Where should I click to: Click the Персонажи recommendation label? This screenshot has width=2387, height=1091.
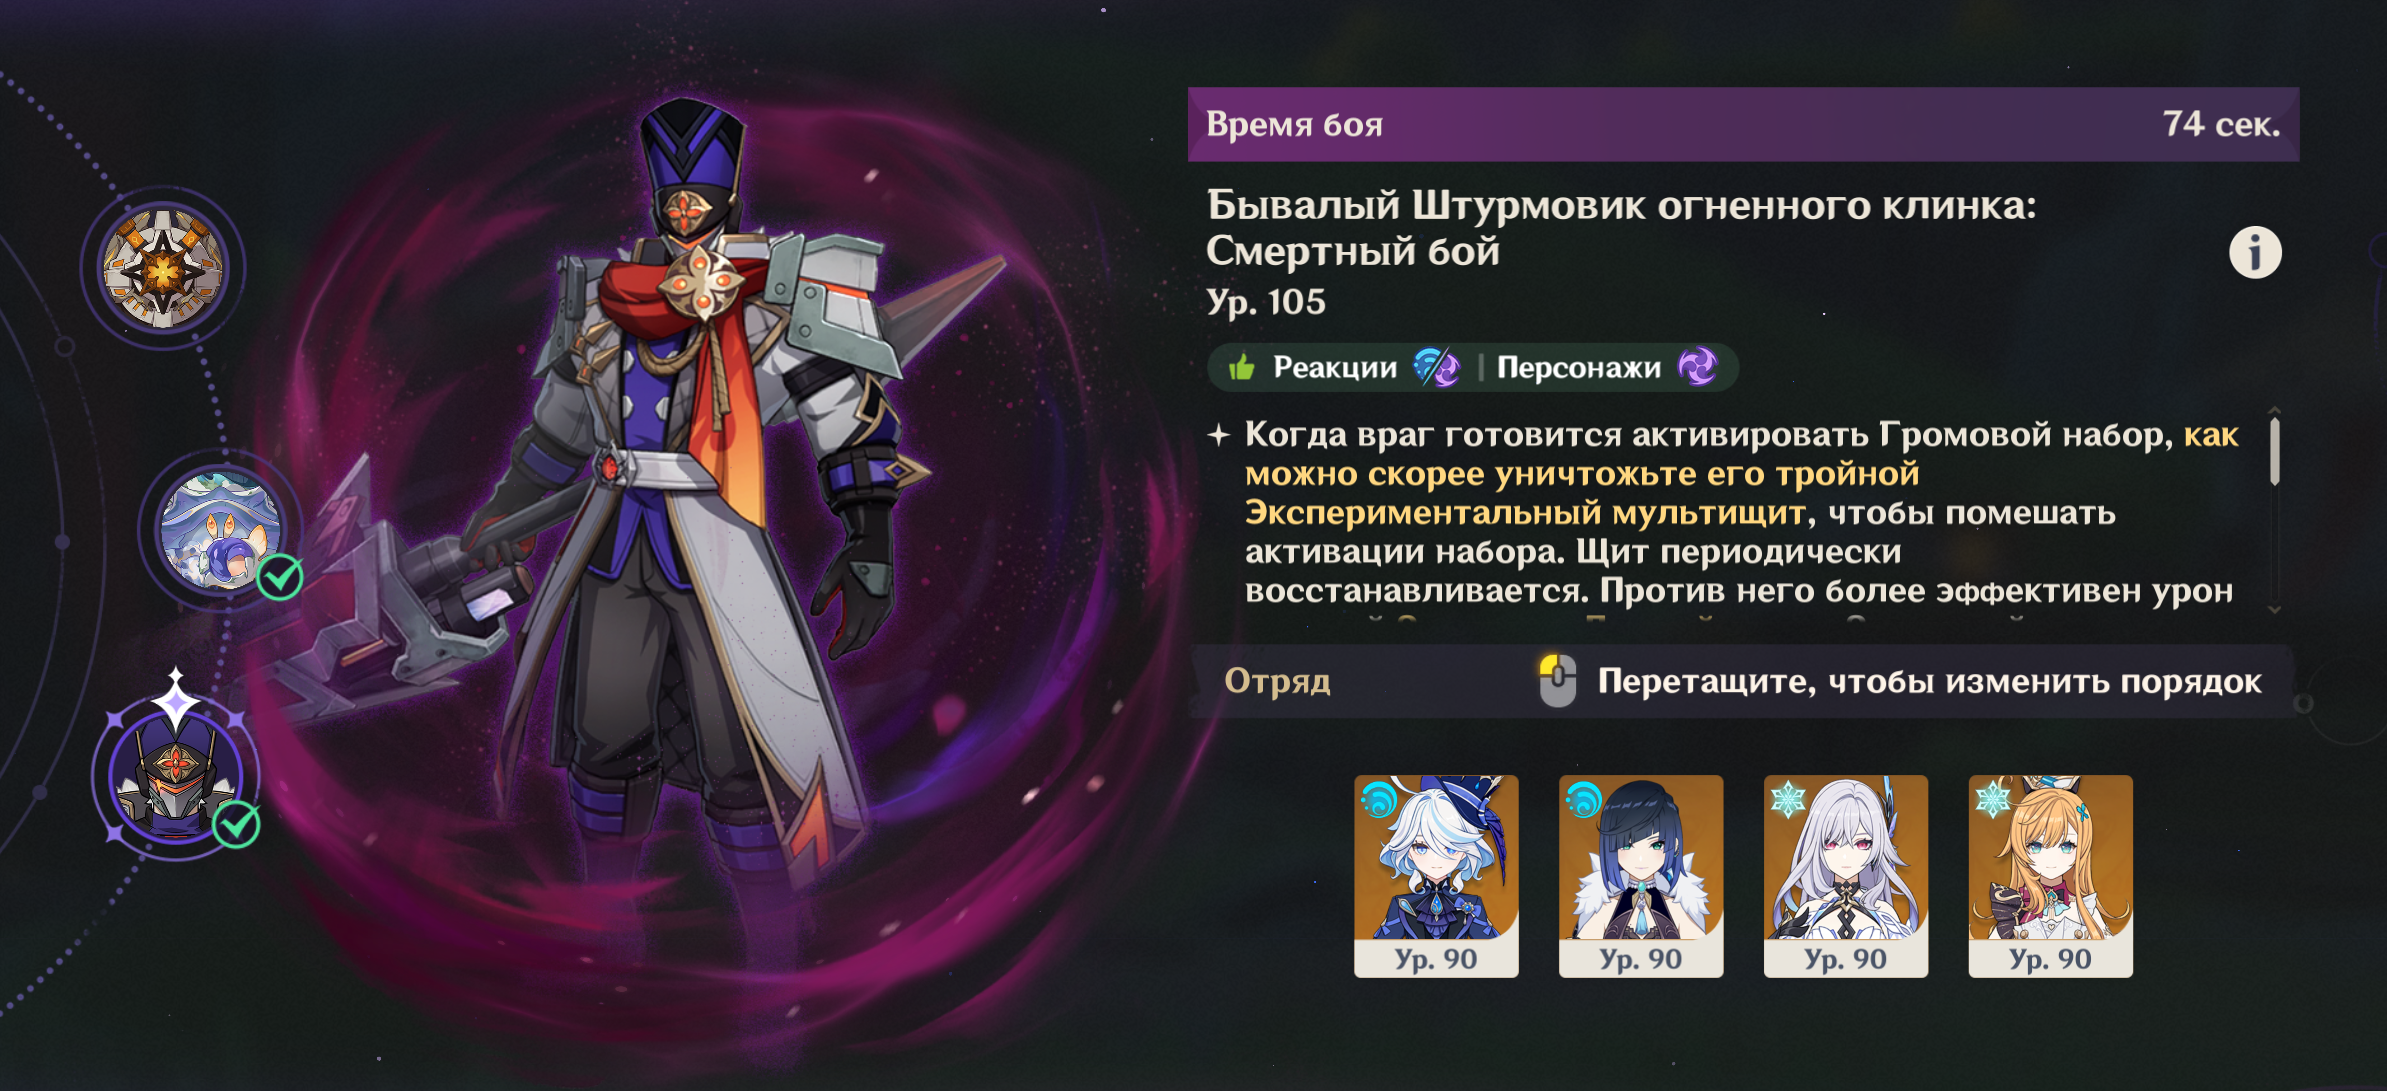point(1578,368)
